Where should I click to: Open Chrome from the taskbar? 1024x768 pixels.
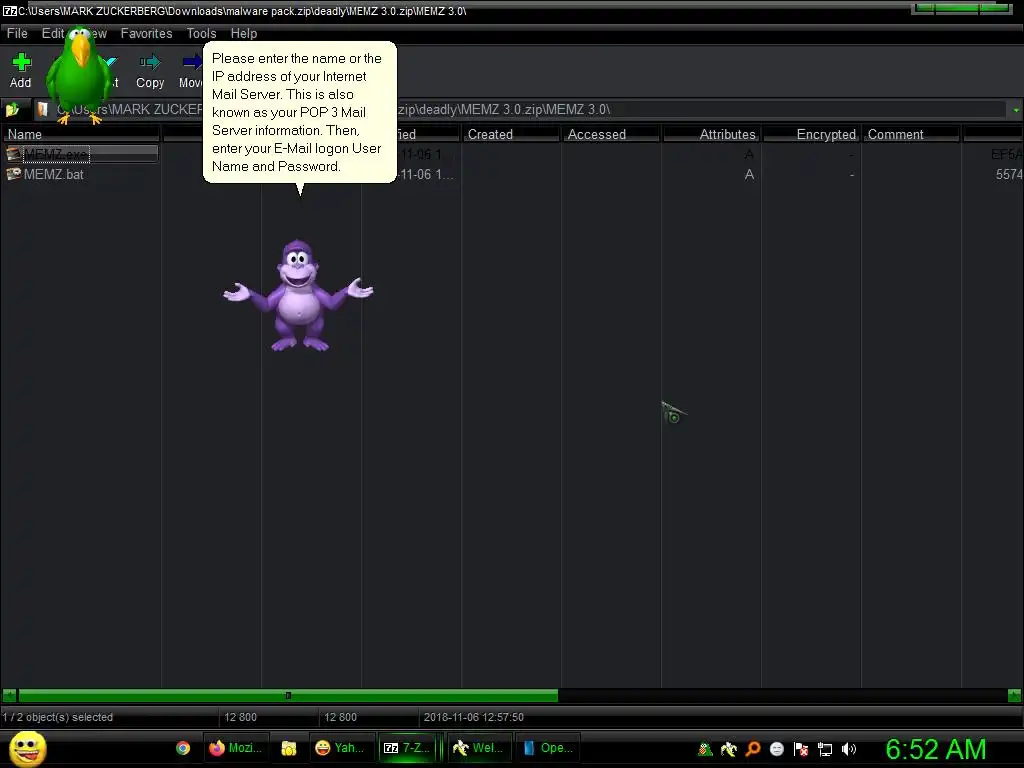pos(183,748)
